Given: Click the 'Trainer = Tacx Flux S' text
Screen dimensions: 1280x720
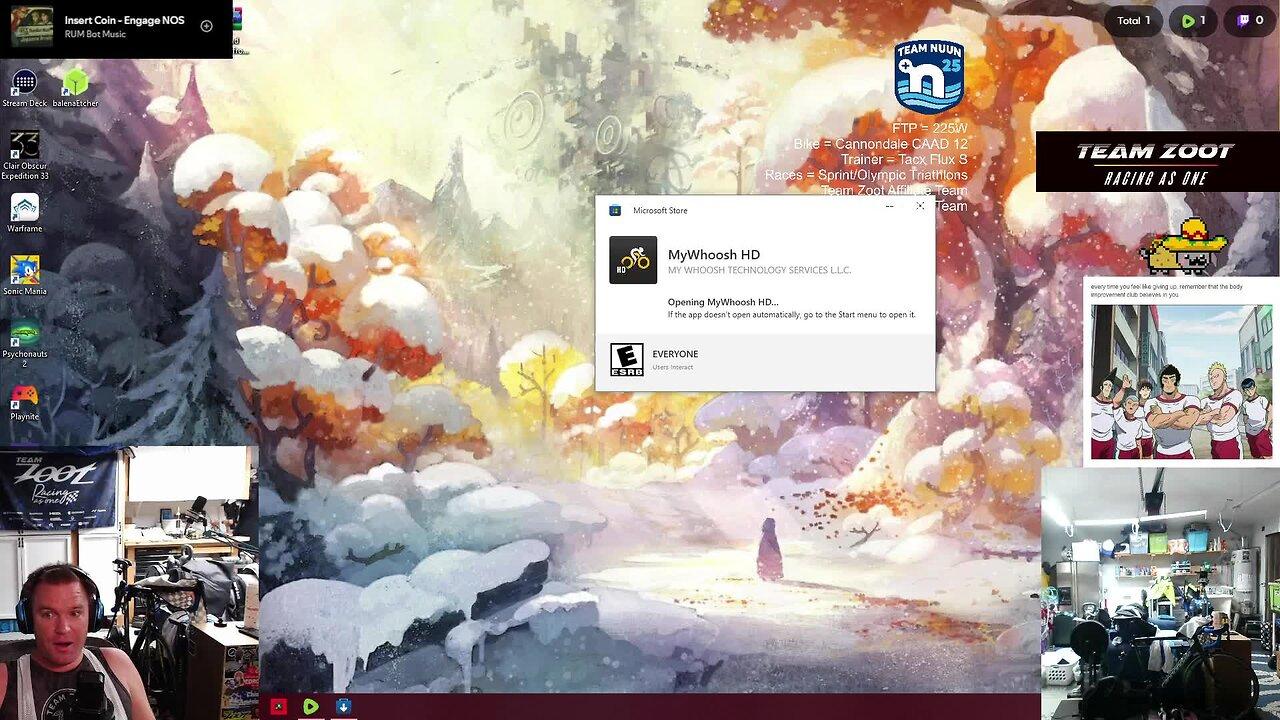Looking at the screenshot, I should [904, 160].
